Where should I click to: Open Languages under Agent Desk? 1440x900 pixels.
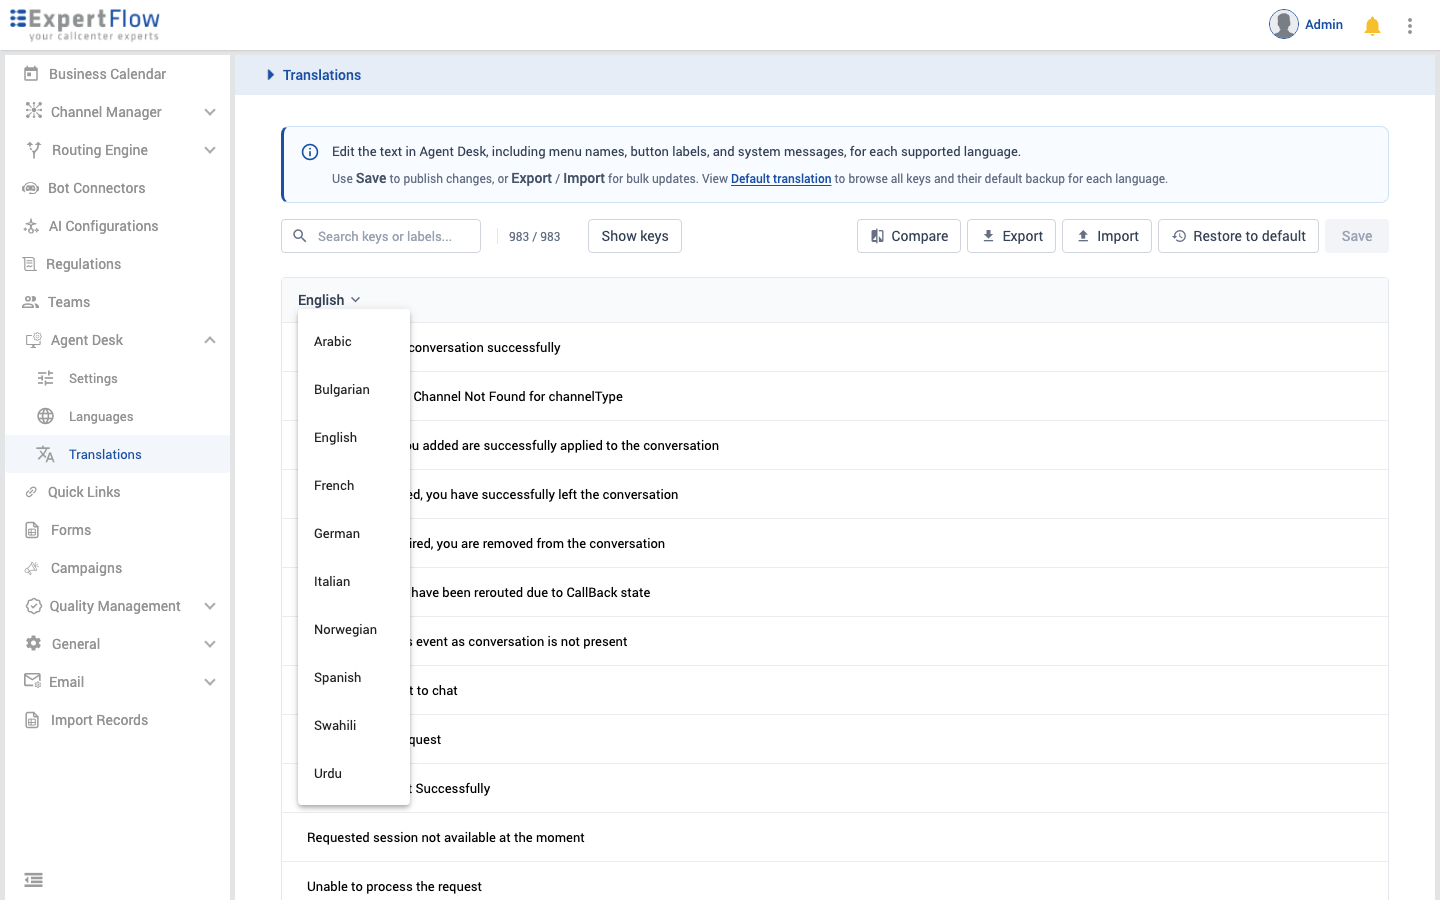101,416
